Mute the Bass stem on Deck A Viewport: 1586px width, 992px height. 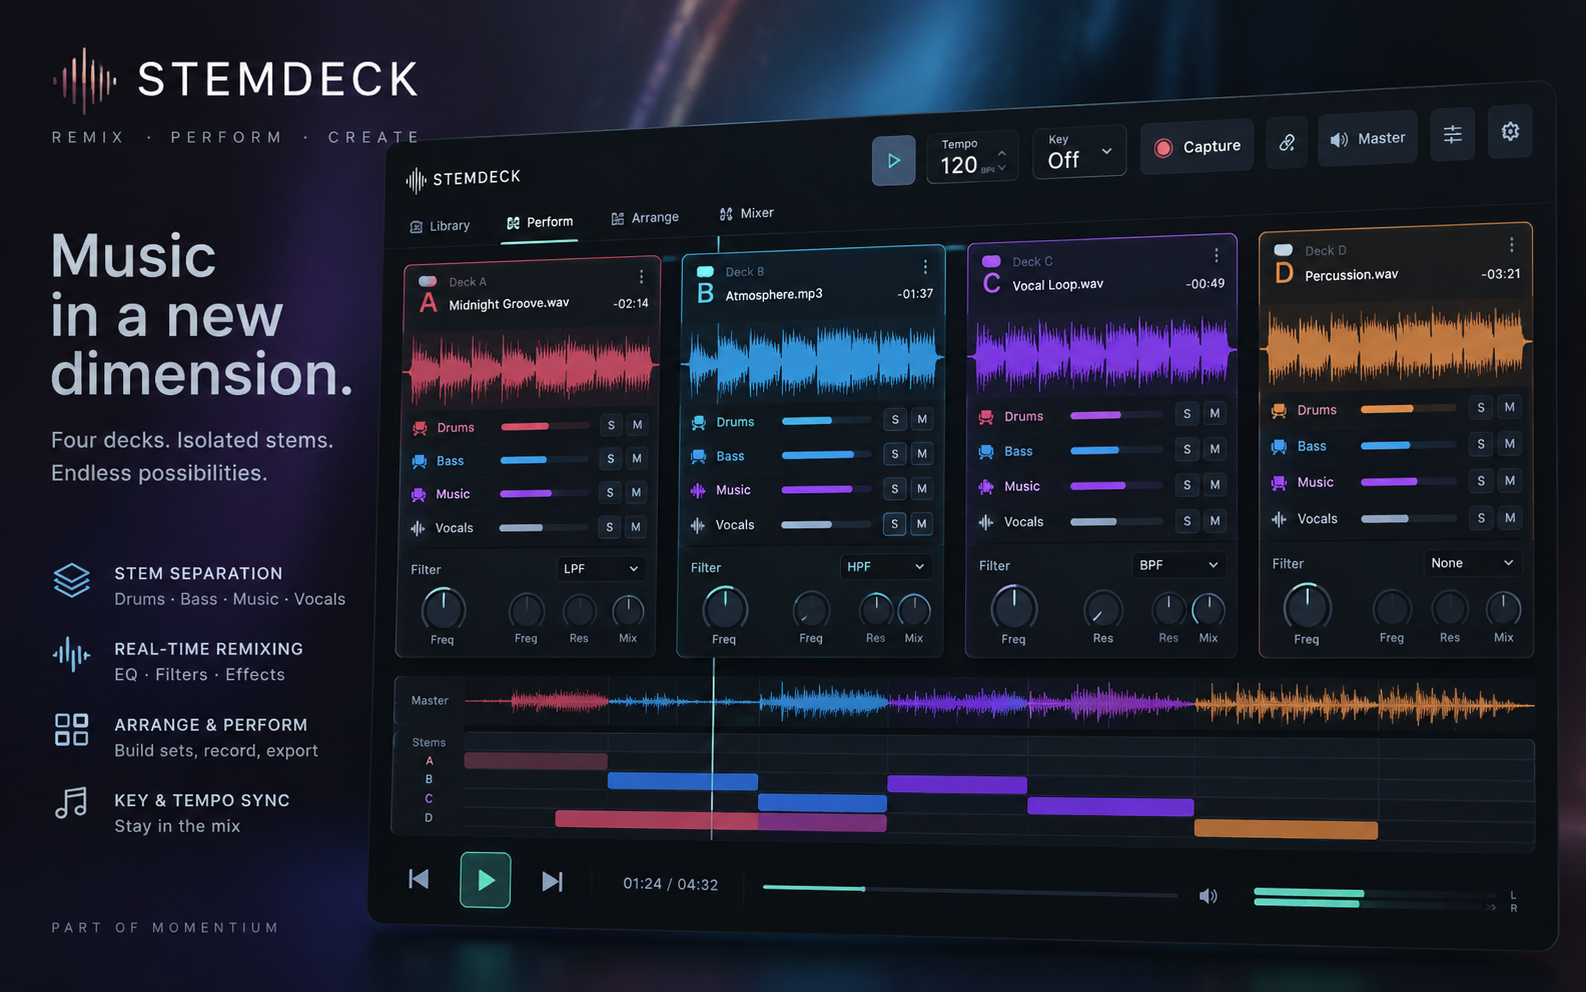coord(636,459)
